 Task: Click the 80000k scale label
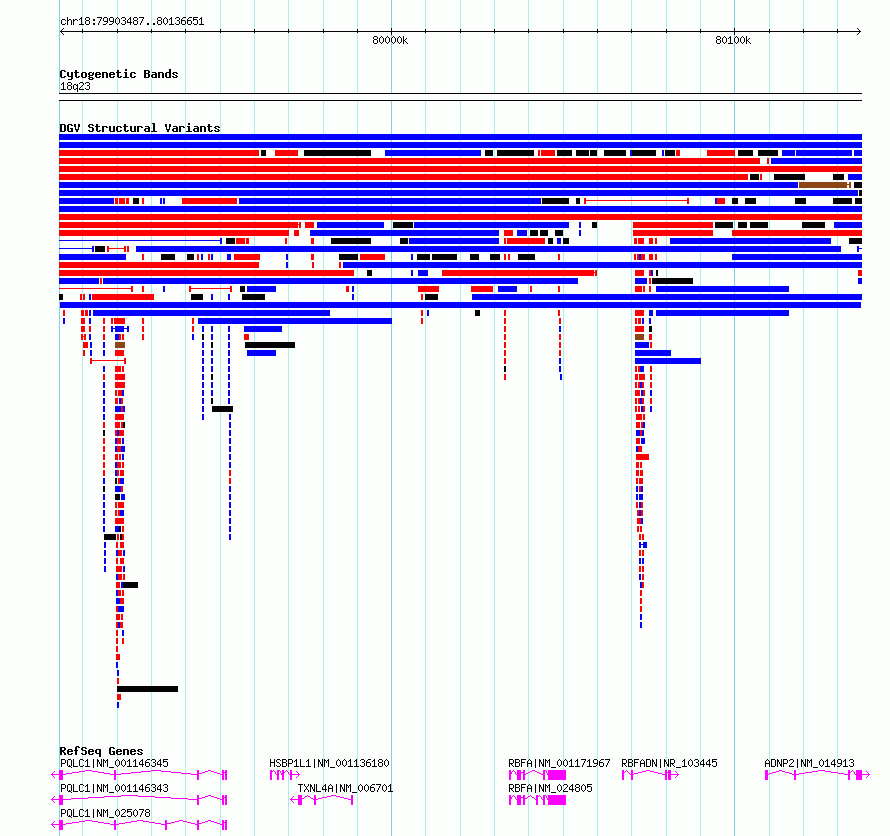(390, 40)
